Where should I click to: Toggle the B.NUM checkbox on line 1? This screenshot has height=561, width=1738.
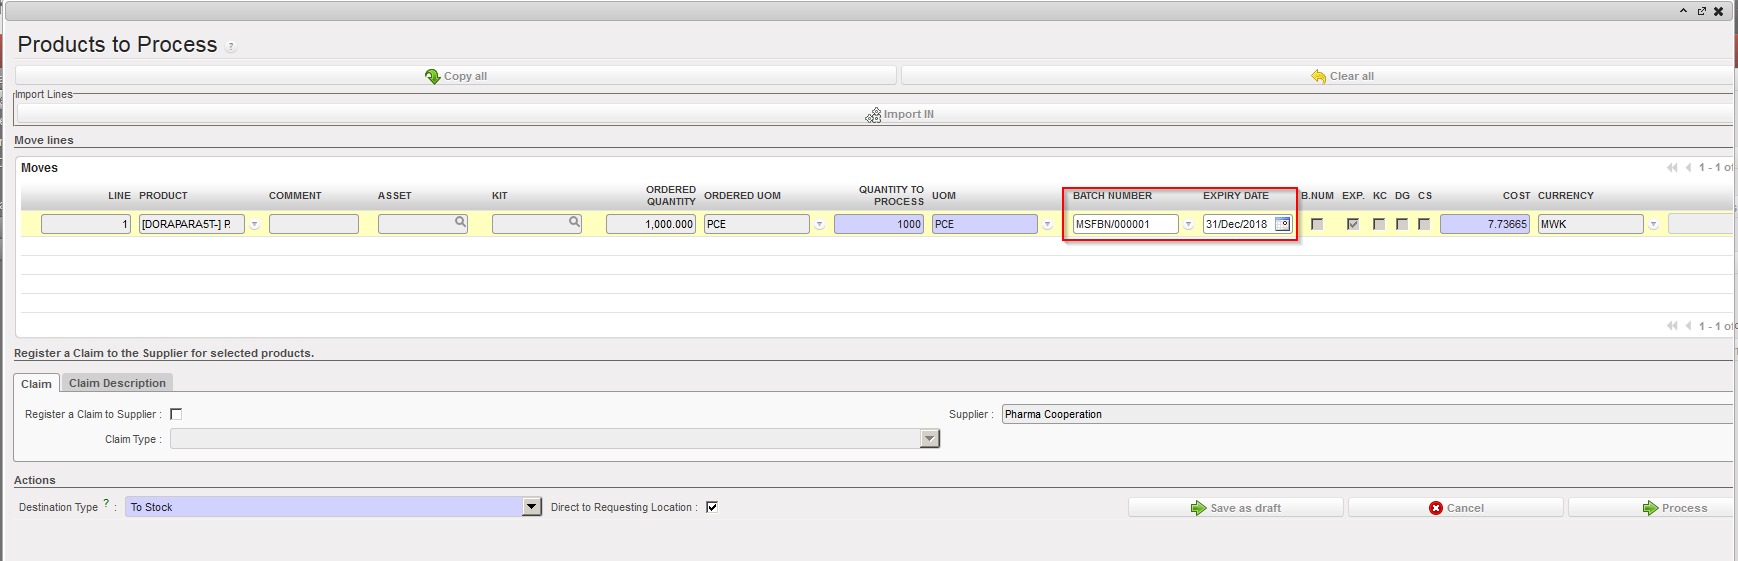1317,224
